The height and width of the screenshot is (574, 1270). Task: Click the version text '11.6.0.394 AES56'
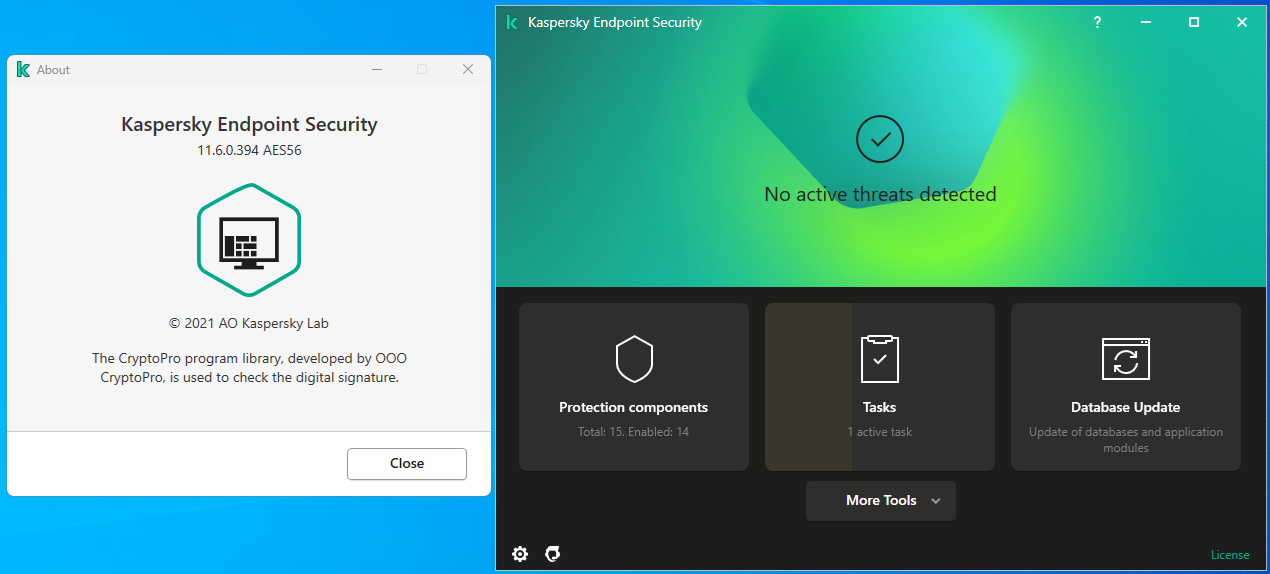coord(249,151)
